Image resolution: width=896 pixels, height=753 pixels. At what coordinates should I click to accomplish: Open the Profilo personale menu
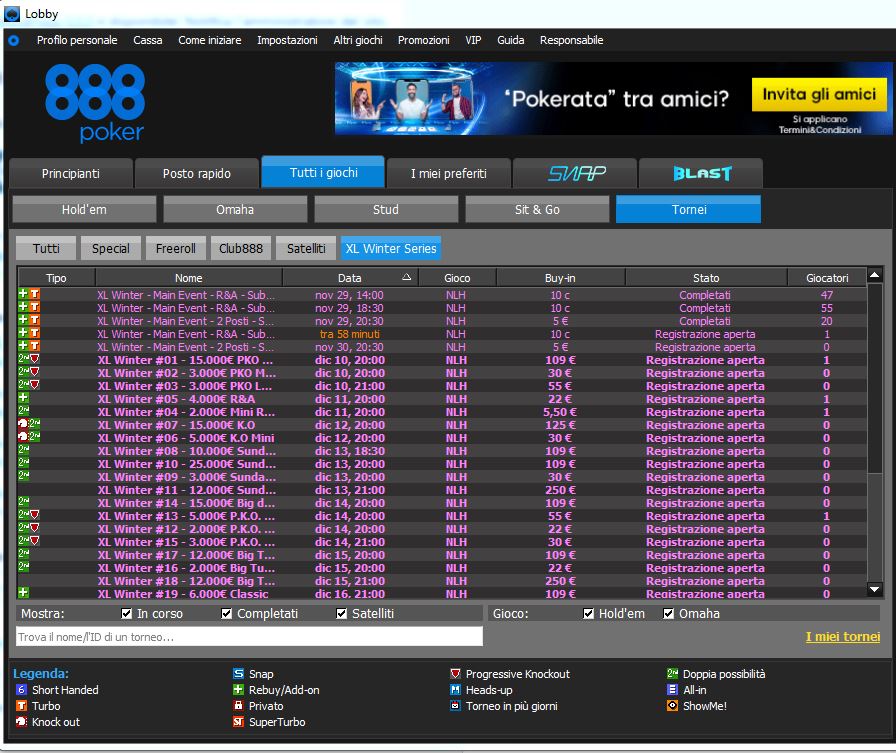77,41
